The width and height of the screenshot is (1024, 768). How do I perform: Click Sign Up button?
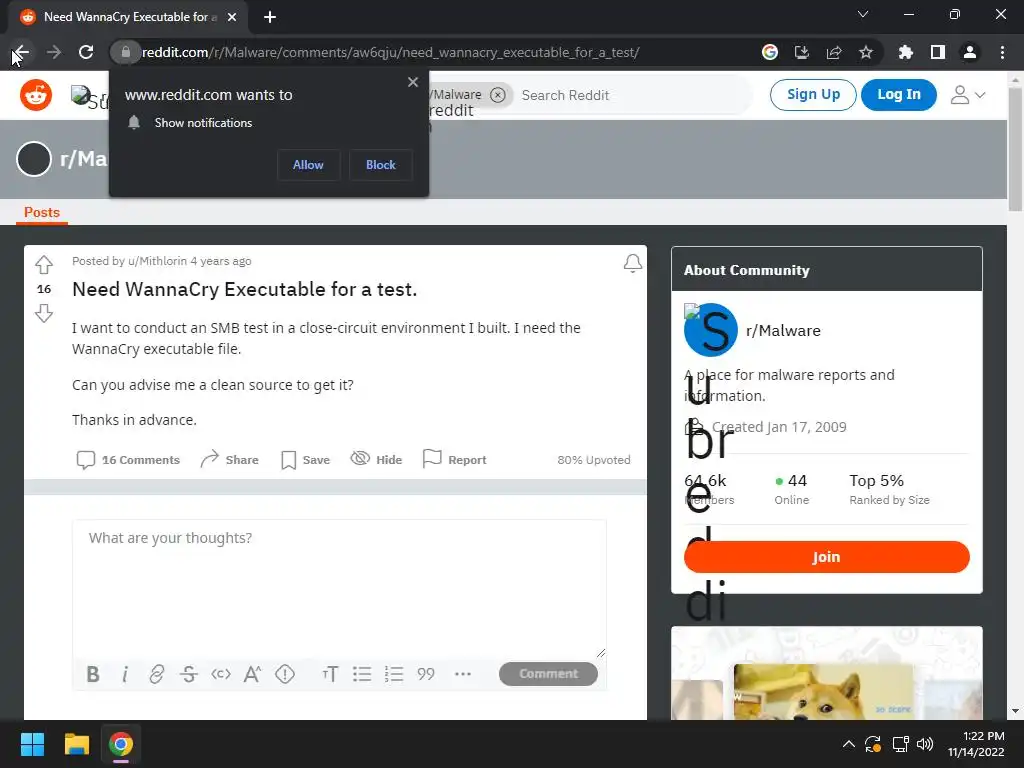[x=813, y=95]
